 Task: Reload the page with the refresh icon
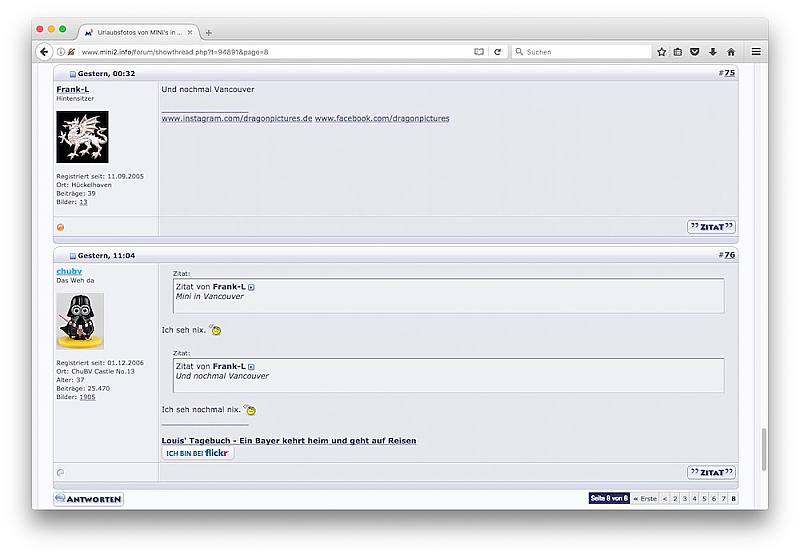(x=497, y=52)
